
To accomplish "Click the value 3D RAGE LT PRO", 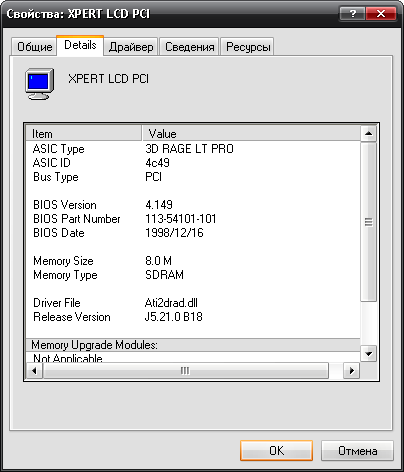I will 189,149.
